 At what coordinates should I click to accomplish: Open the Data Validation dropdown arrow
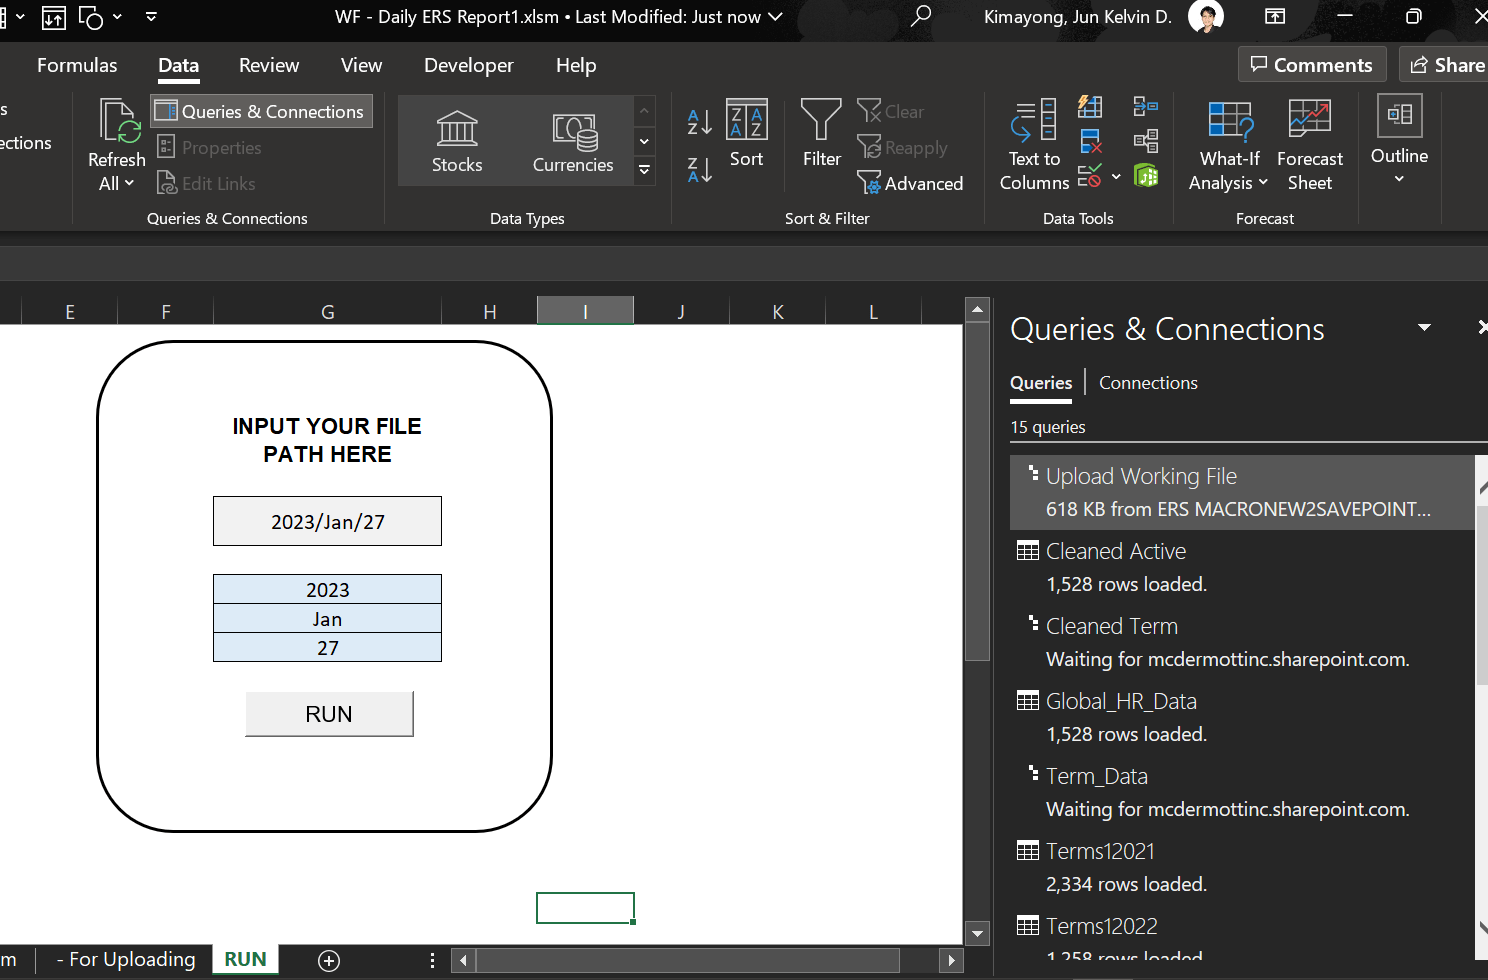point(1116,177)
